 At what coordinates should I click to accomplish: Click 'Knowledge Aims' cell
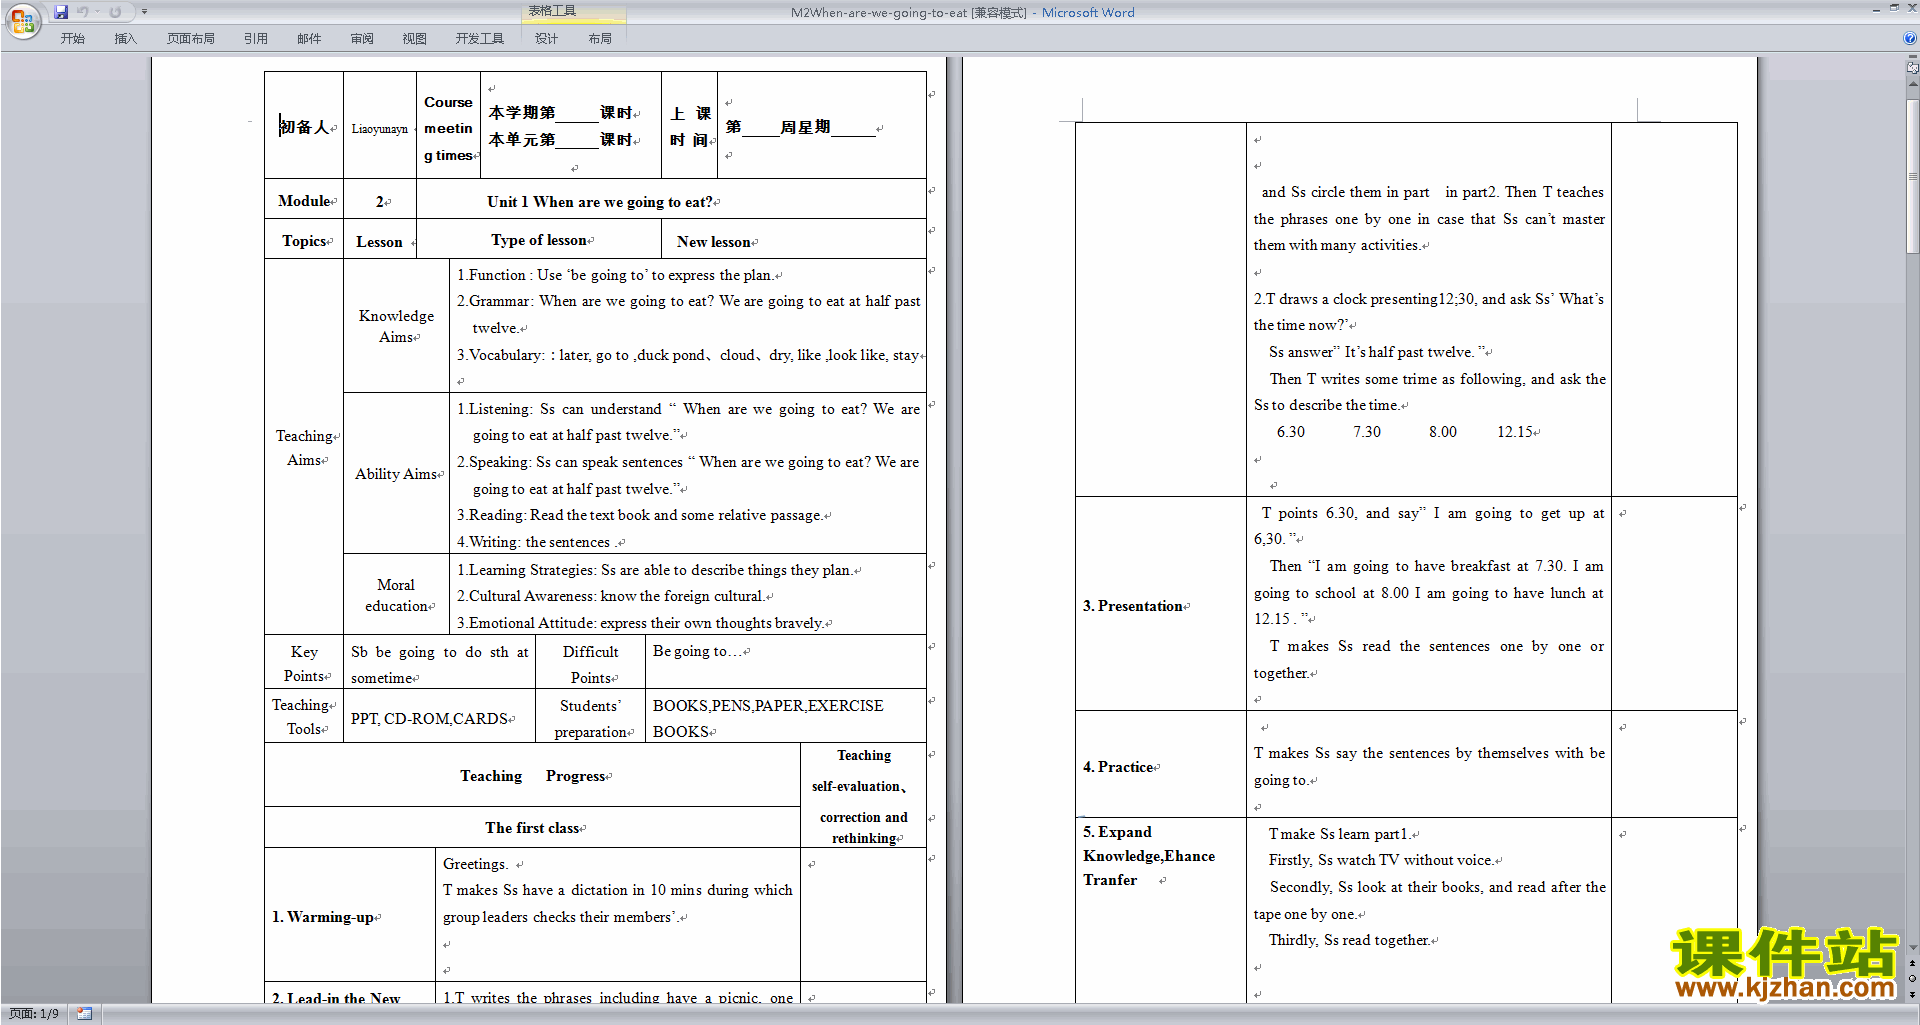[396, 326]
